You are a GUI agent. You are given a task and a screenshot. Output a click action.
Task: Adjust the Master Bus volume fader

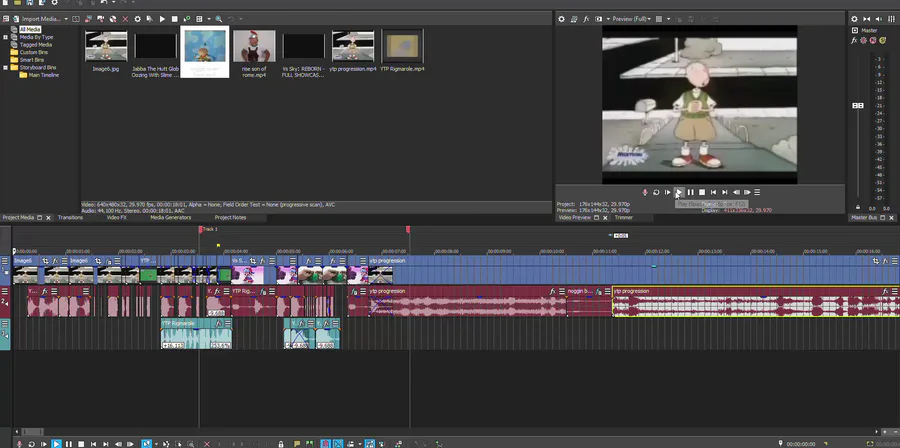(858, 106)
